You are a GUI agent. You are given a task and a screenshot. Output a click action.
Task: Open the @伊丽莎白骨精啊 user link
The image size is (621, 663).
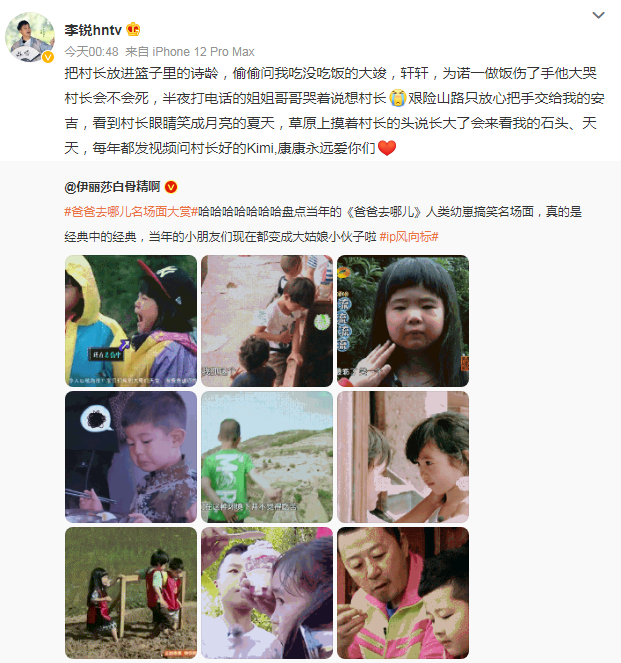click(112, 186)
